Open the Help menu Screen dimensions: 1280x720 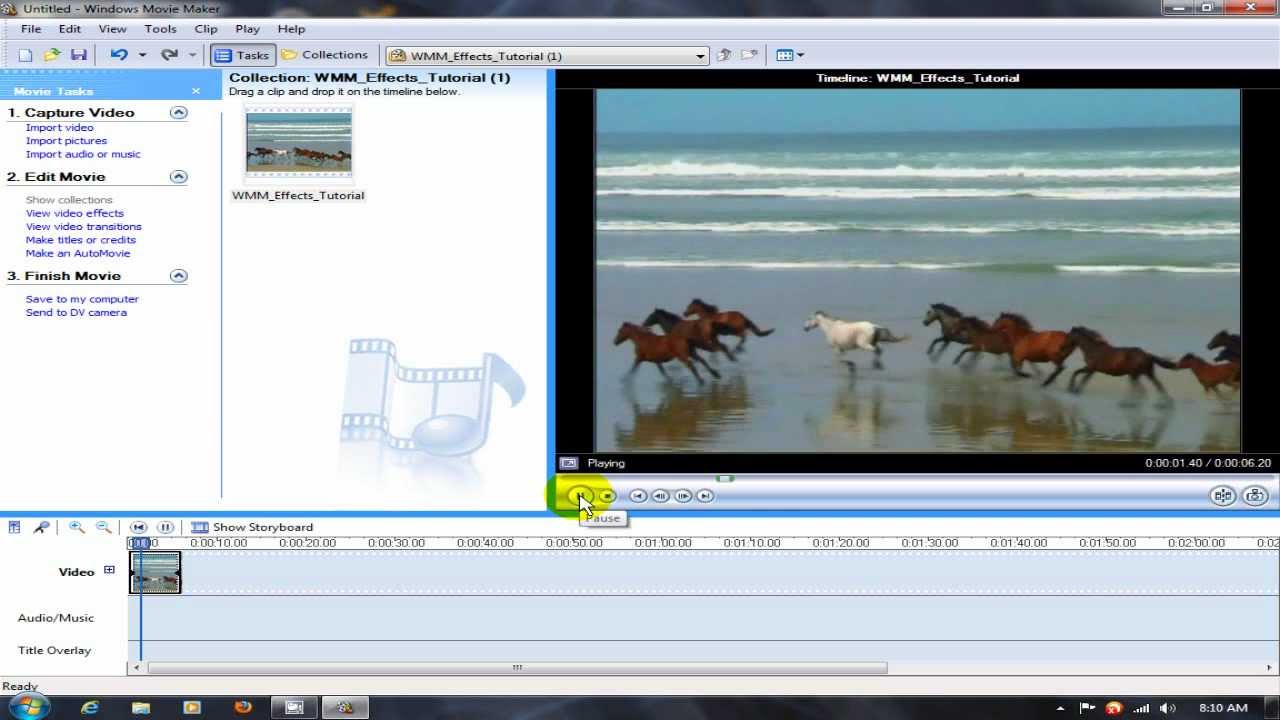pyautogui.click(x=291, y=29)
